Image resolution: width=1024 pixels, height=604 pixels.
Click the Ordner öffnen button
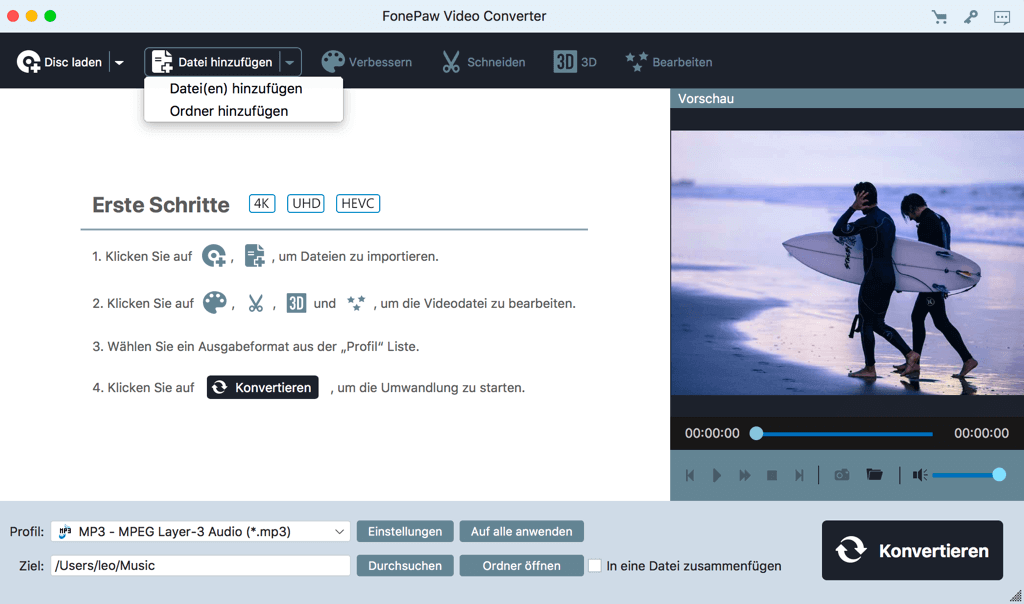coord(521,565)
